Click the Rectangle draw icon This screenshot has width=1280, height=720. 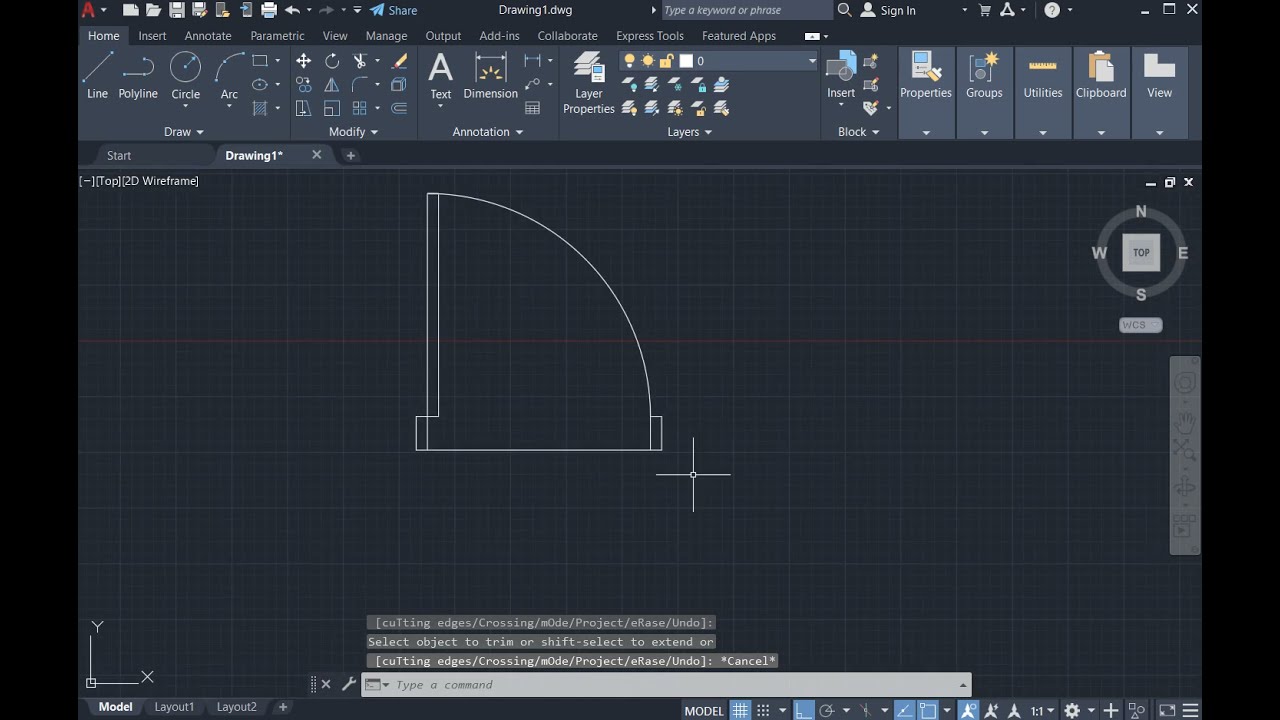point(260,61)
